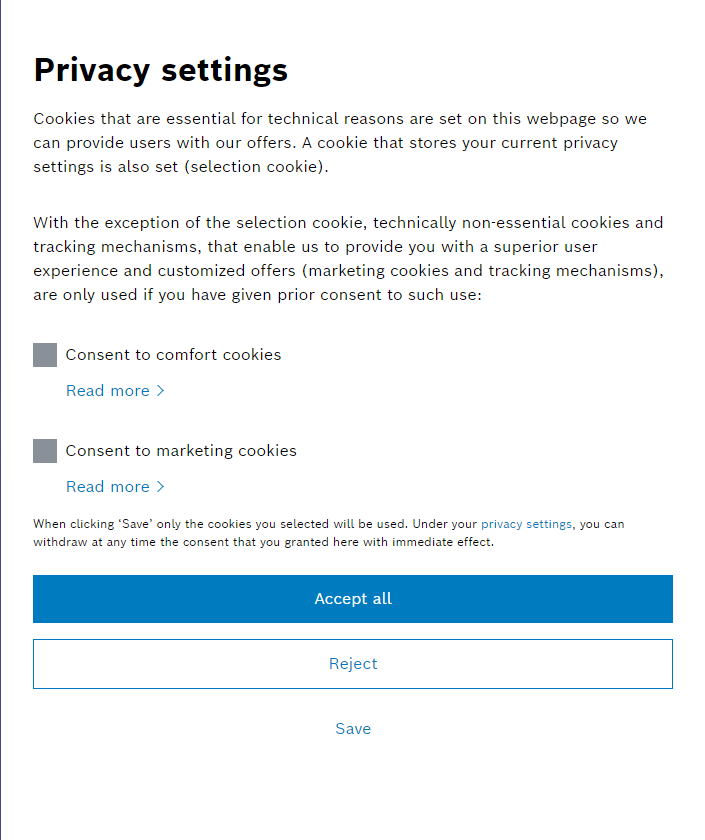Click the 'immediate effect' text in fine print
This screenshot has height=840, width=705.
pos(450,543)
